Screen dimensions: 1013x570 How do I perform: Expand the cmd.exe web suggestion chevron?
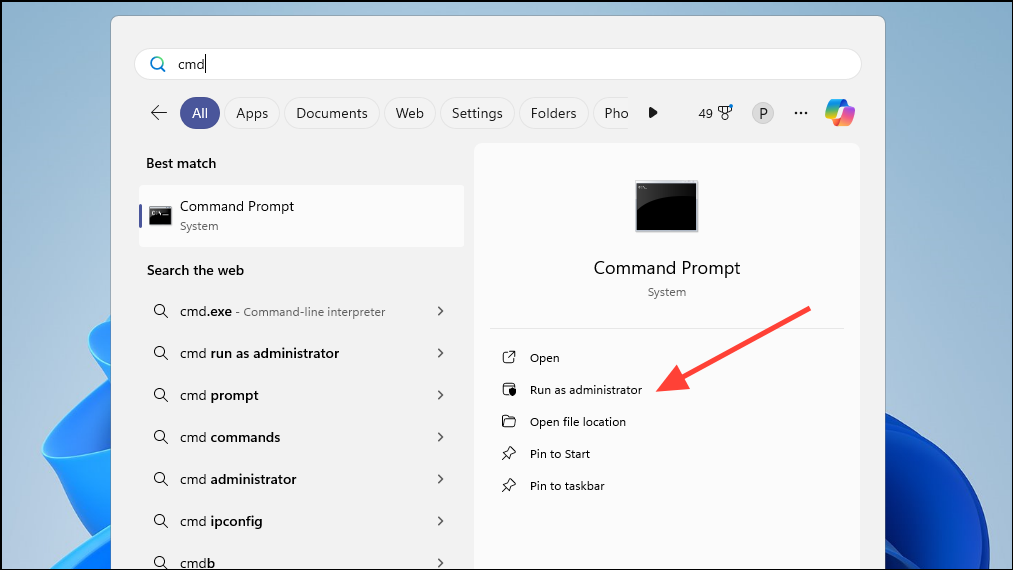[441, 311]
